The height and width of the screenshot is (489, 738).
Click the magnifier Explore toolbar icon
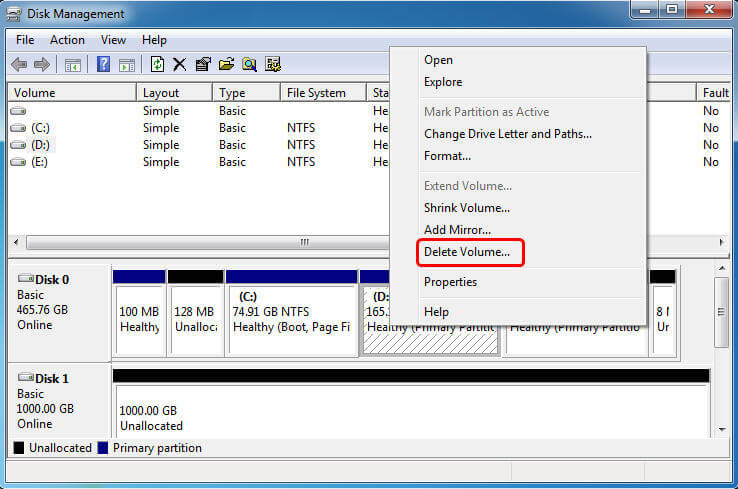[249, 65]
